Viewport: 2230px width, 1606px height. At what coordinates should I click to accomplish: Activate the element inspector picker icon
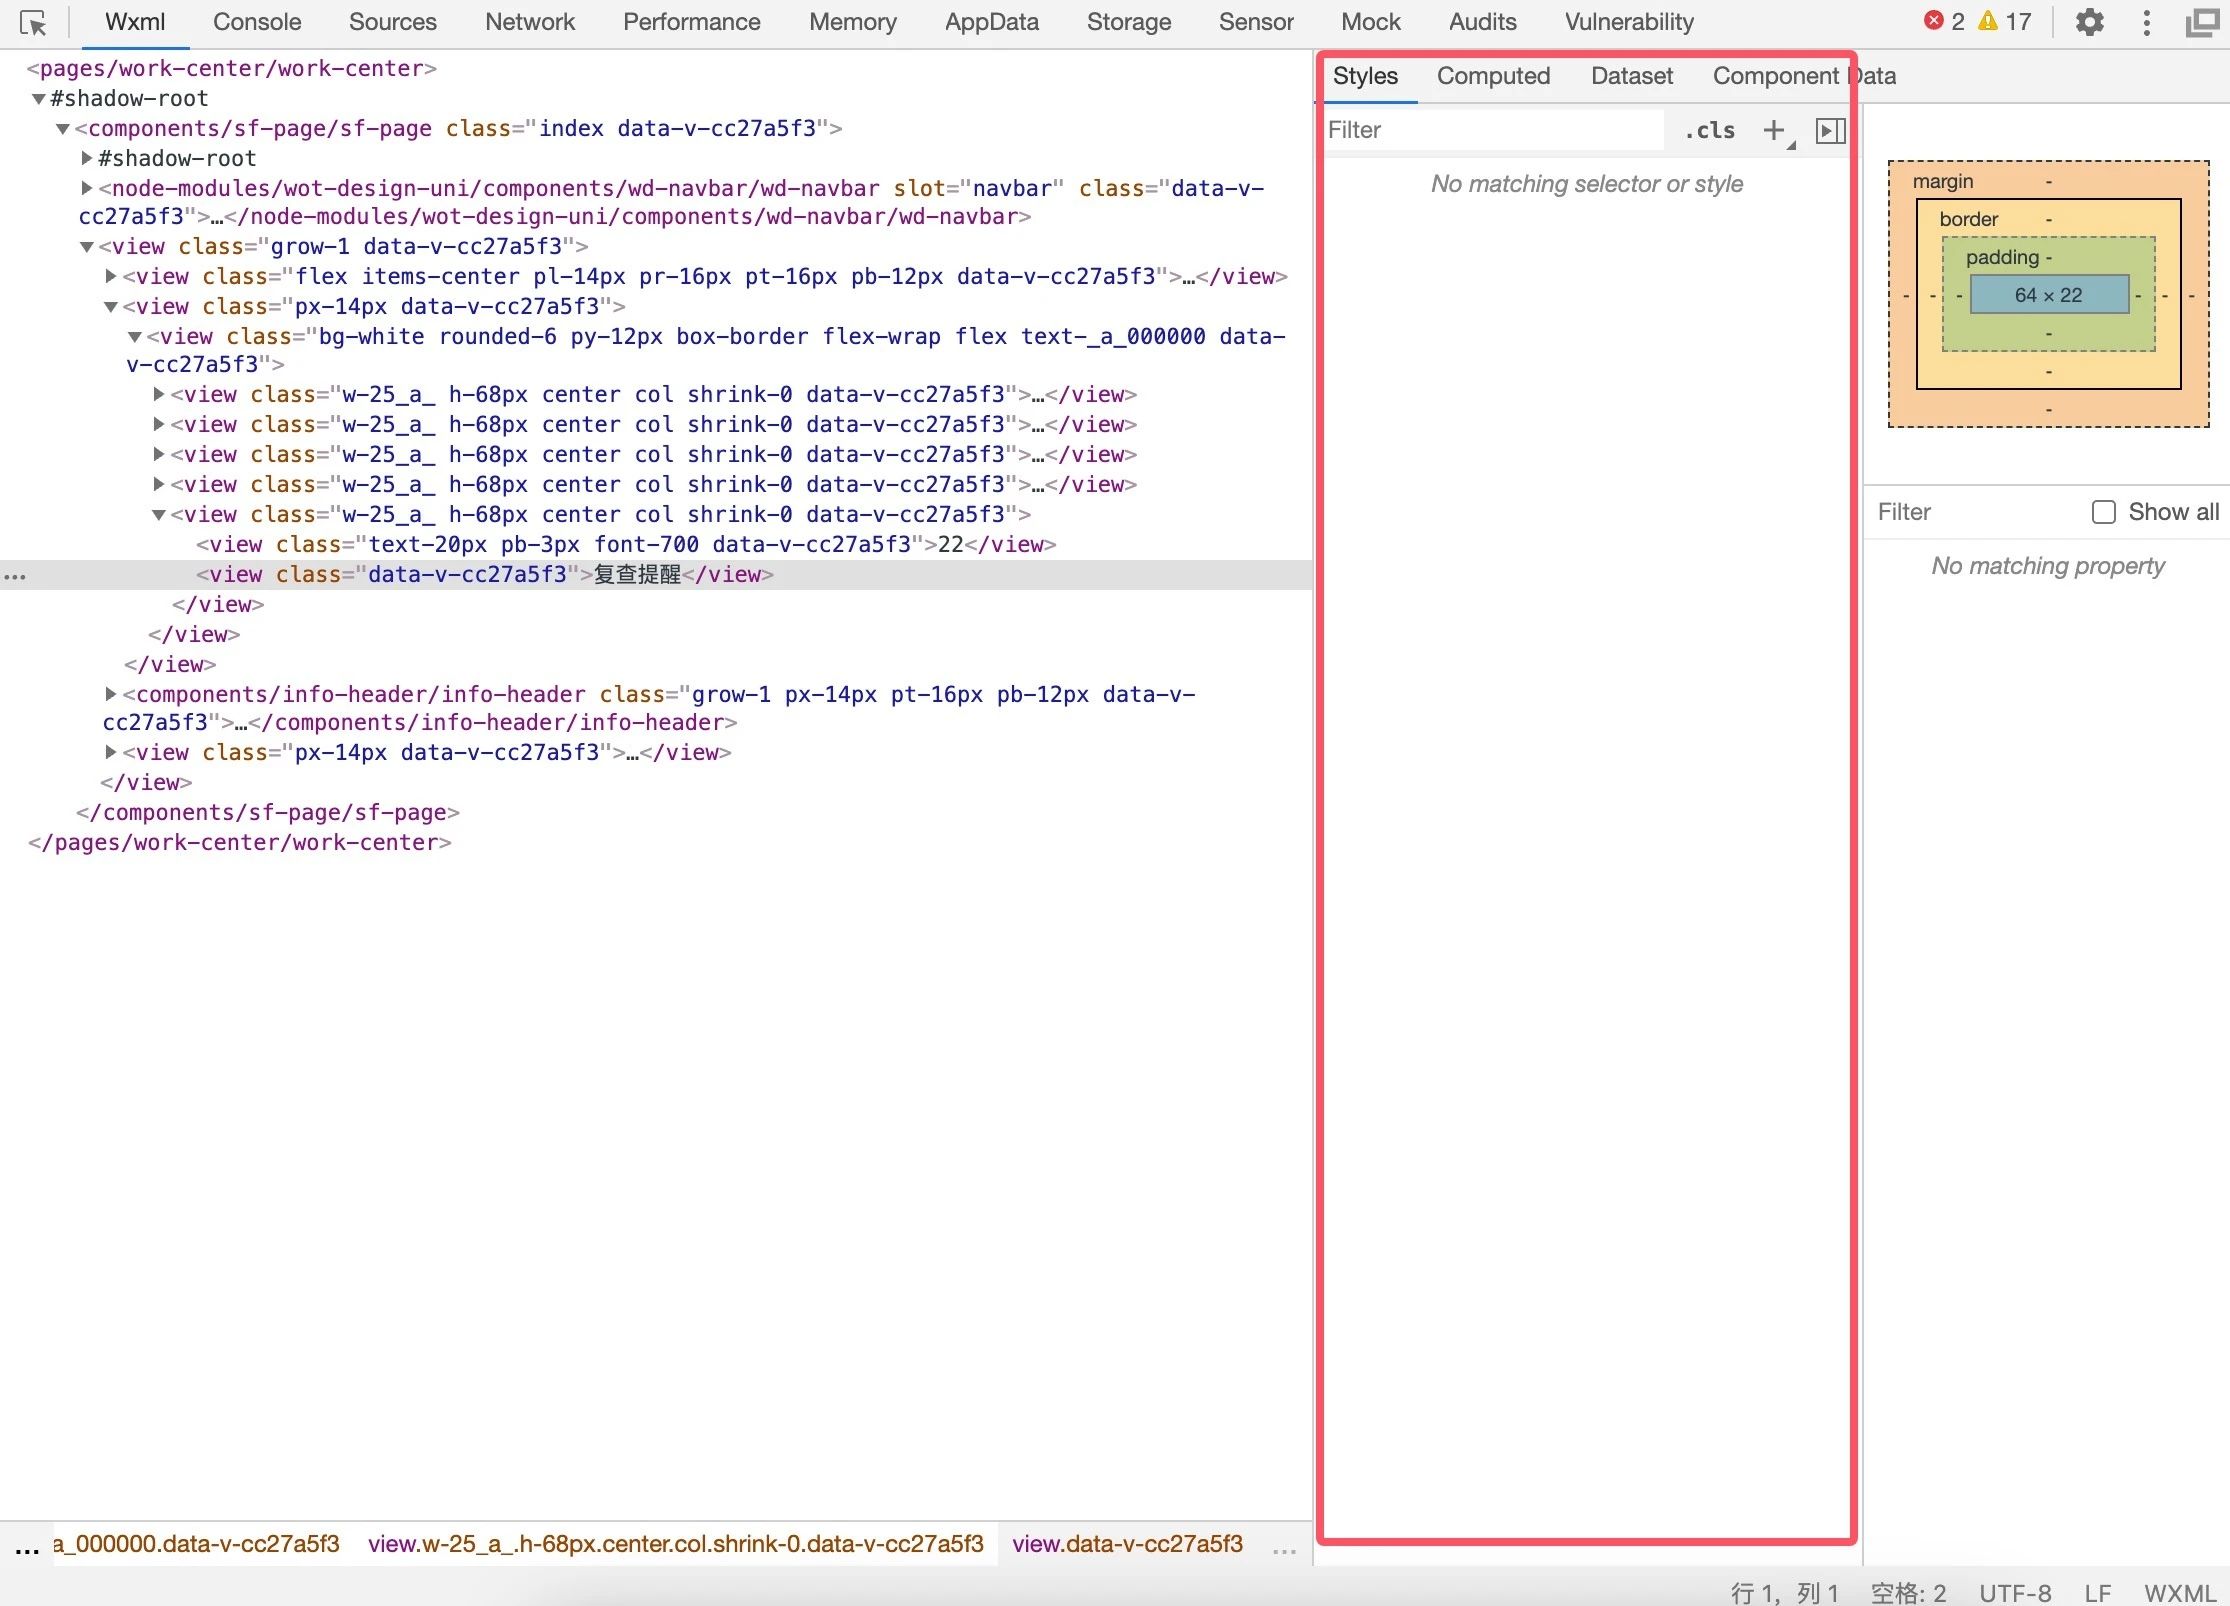[33, 22]
